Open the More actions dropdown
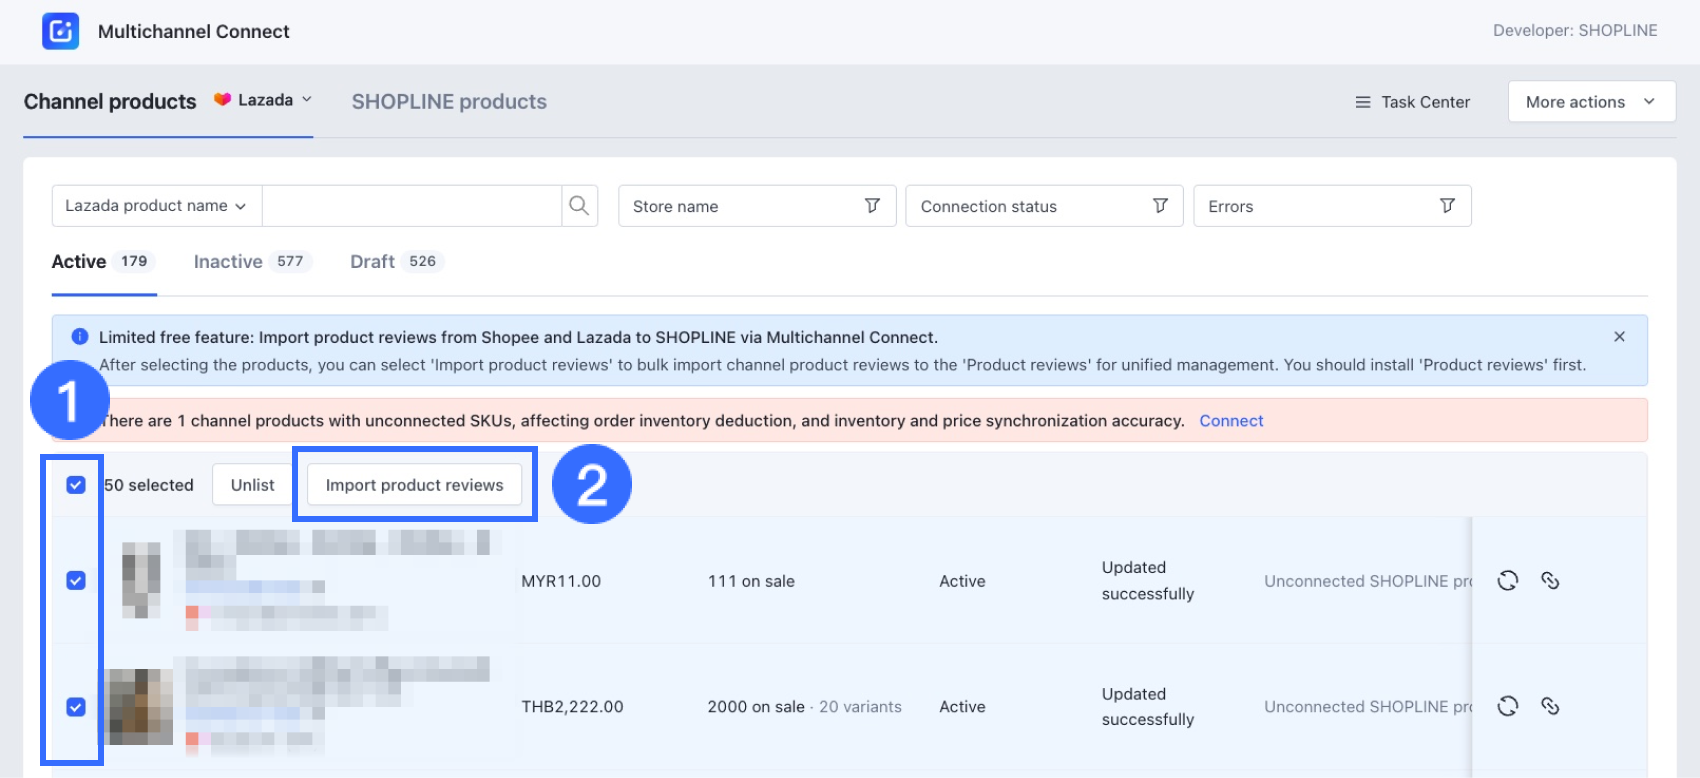Viewport: 1700px width, 778px height. [x=1590, y=102]
